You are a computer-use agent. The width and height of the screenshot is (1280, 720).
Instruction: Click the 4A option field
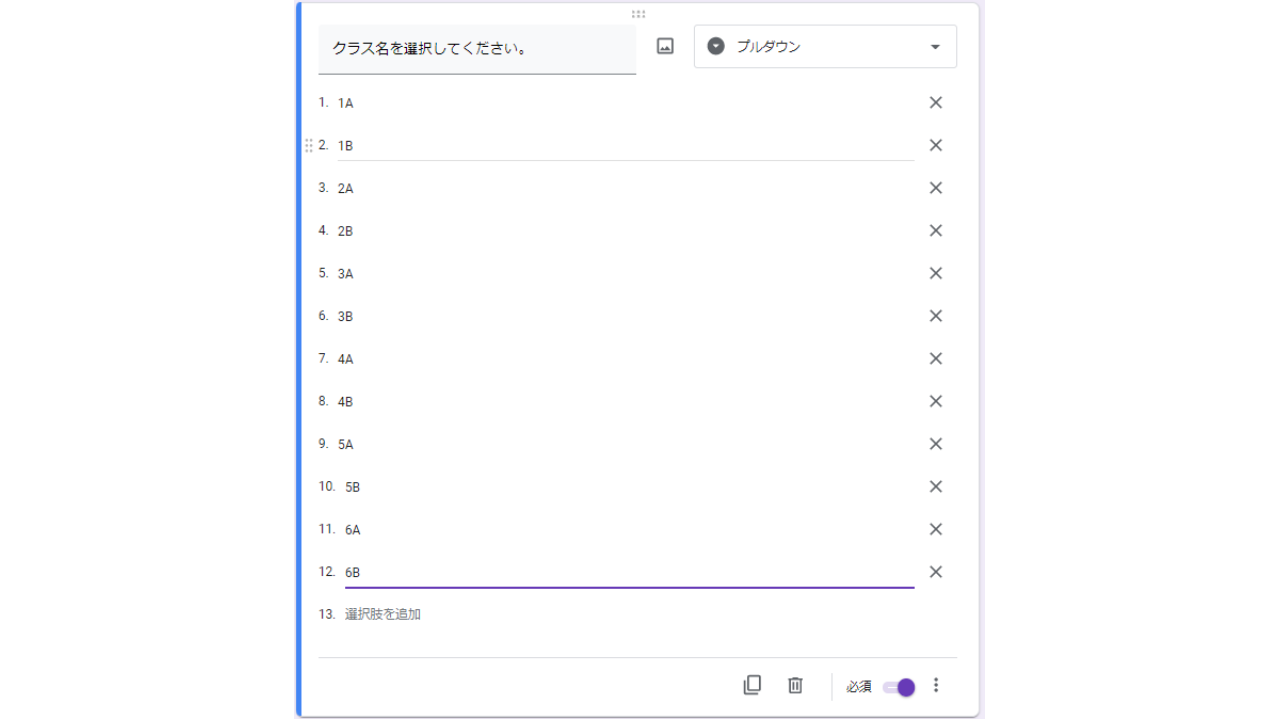(625, 359)
